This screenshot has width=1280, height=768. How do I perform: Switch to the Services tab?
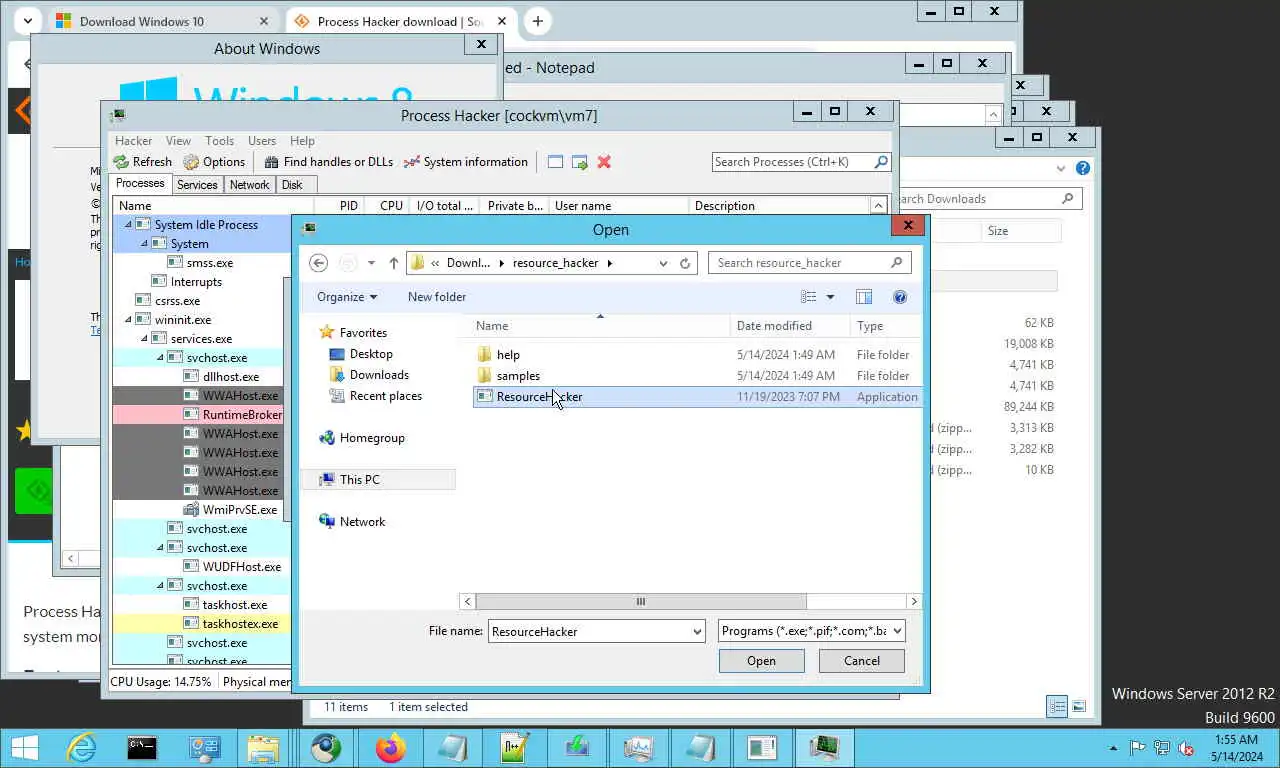[x=197, y=184]
